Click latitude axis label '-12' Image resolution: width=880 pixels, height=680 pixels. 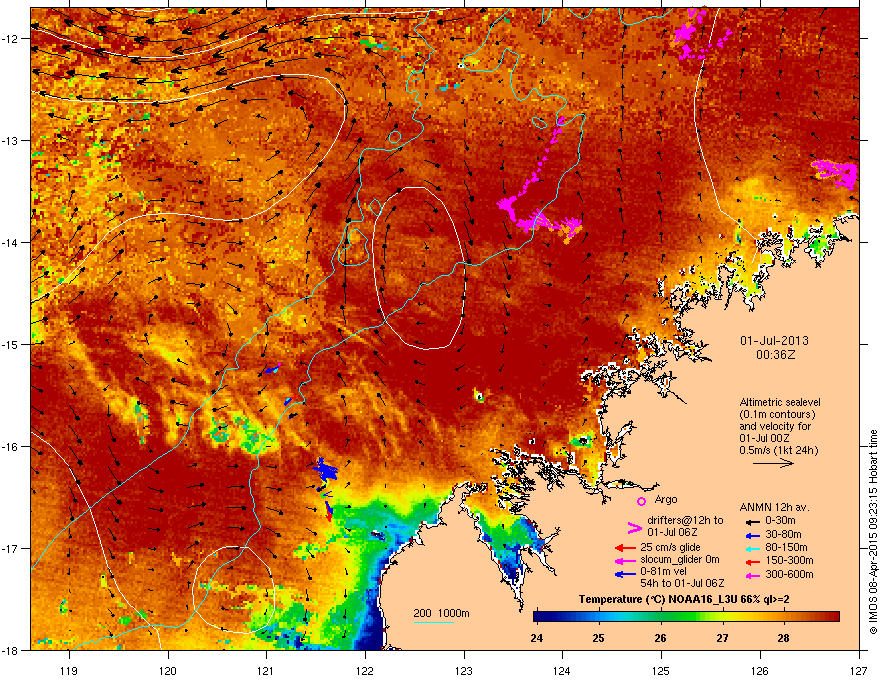[x=10, y=39]
